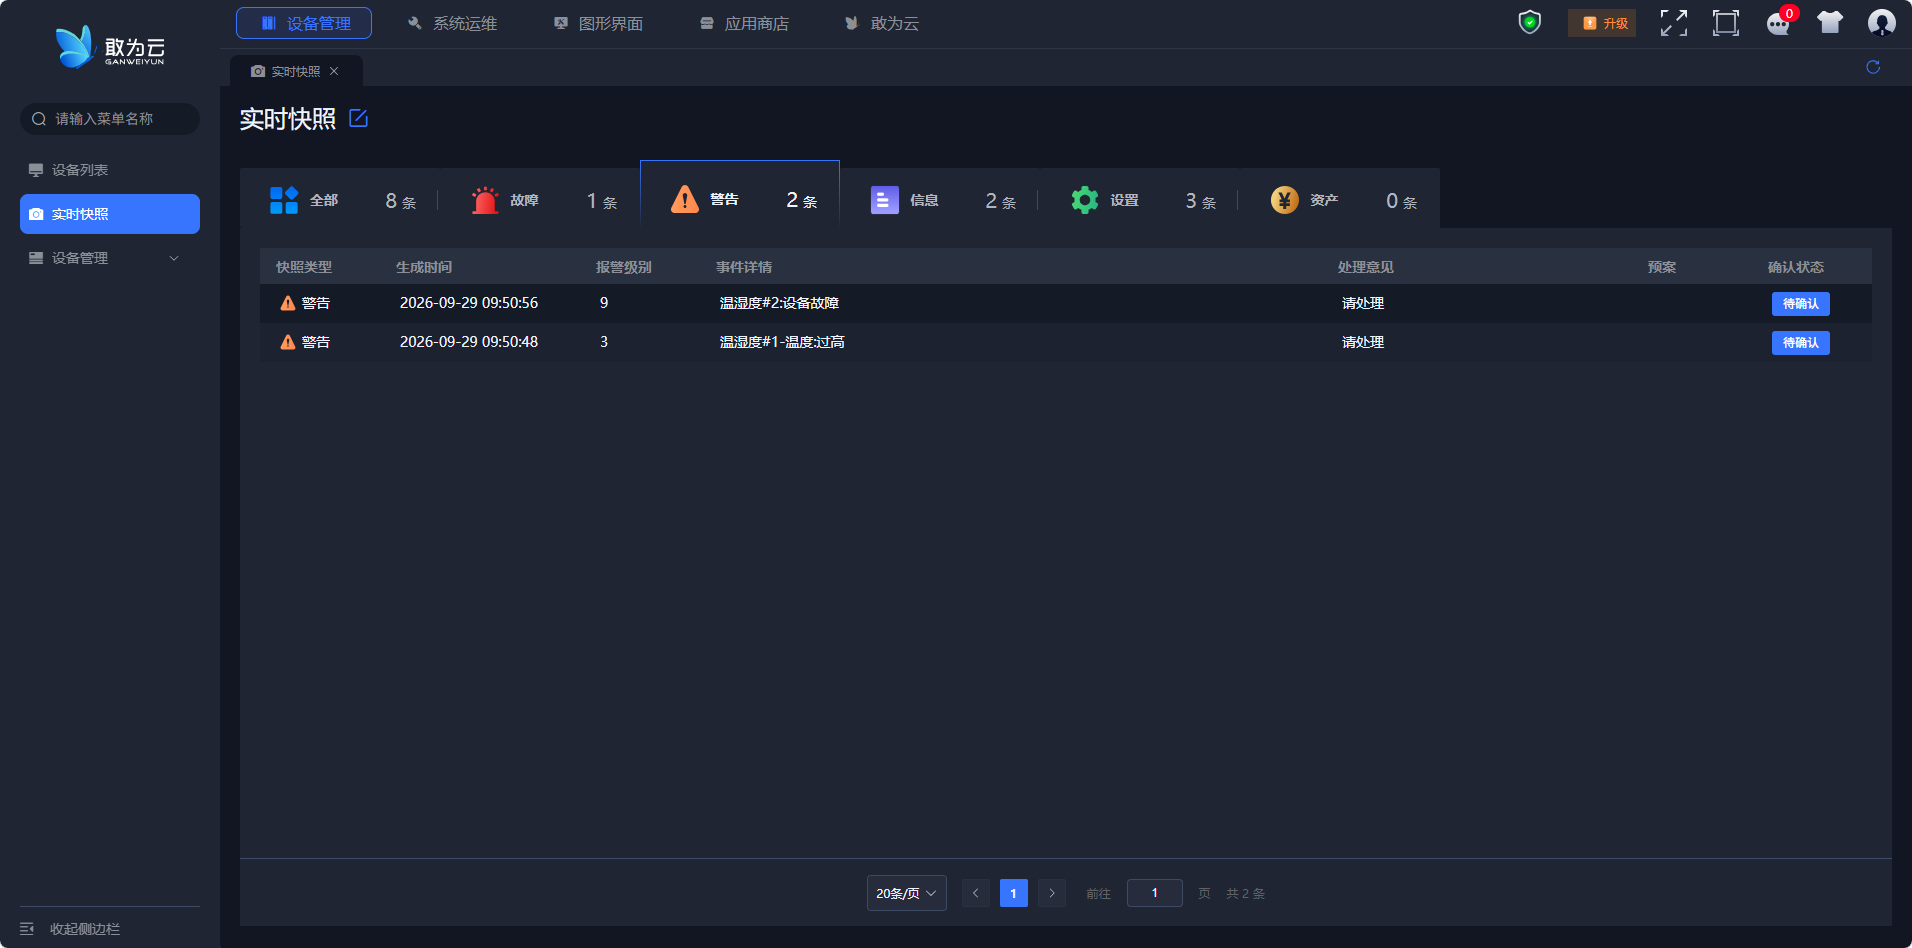Open the 应用商店 top menu
Screen dimensions: 1912x948
point(744,23)
